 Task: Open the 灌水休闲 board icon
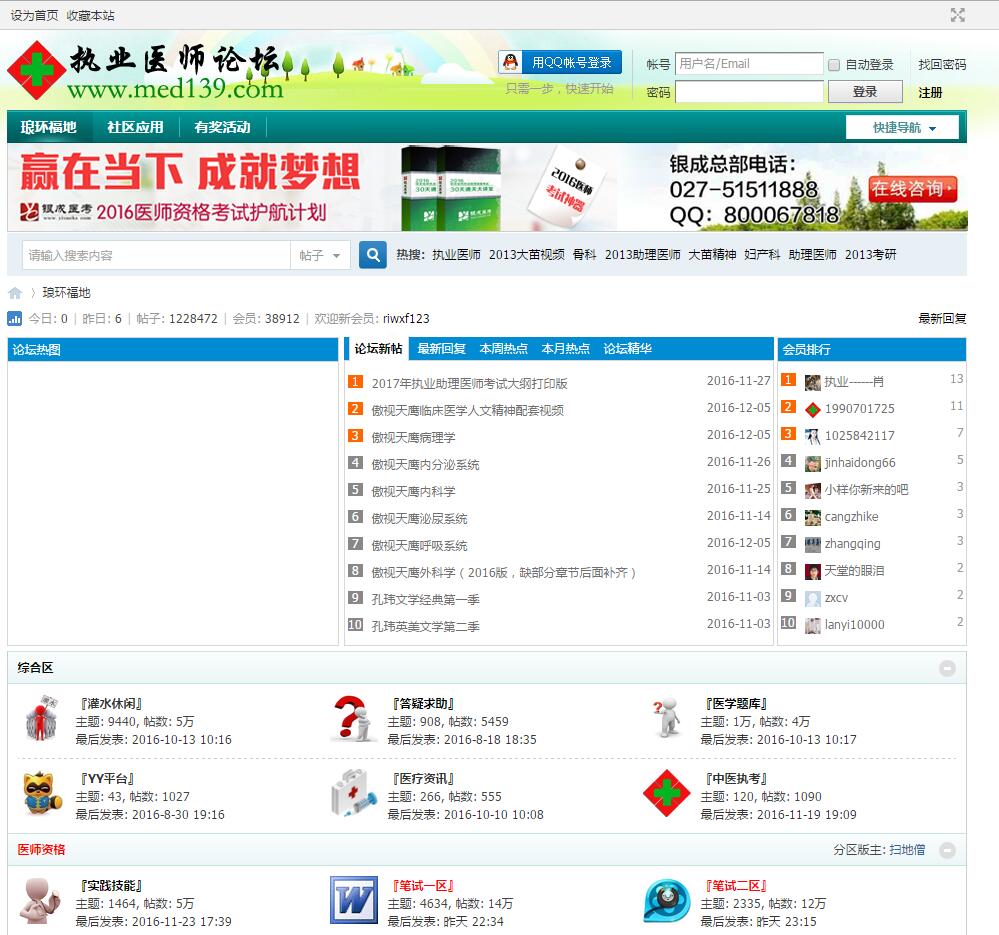tap(41, 718)
